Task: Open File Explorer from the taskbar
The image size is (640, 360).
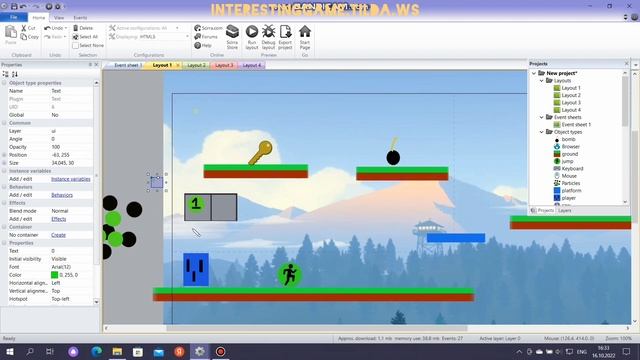Action: (117, 351)
